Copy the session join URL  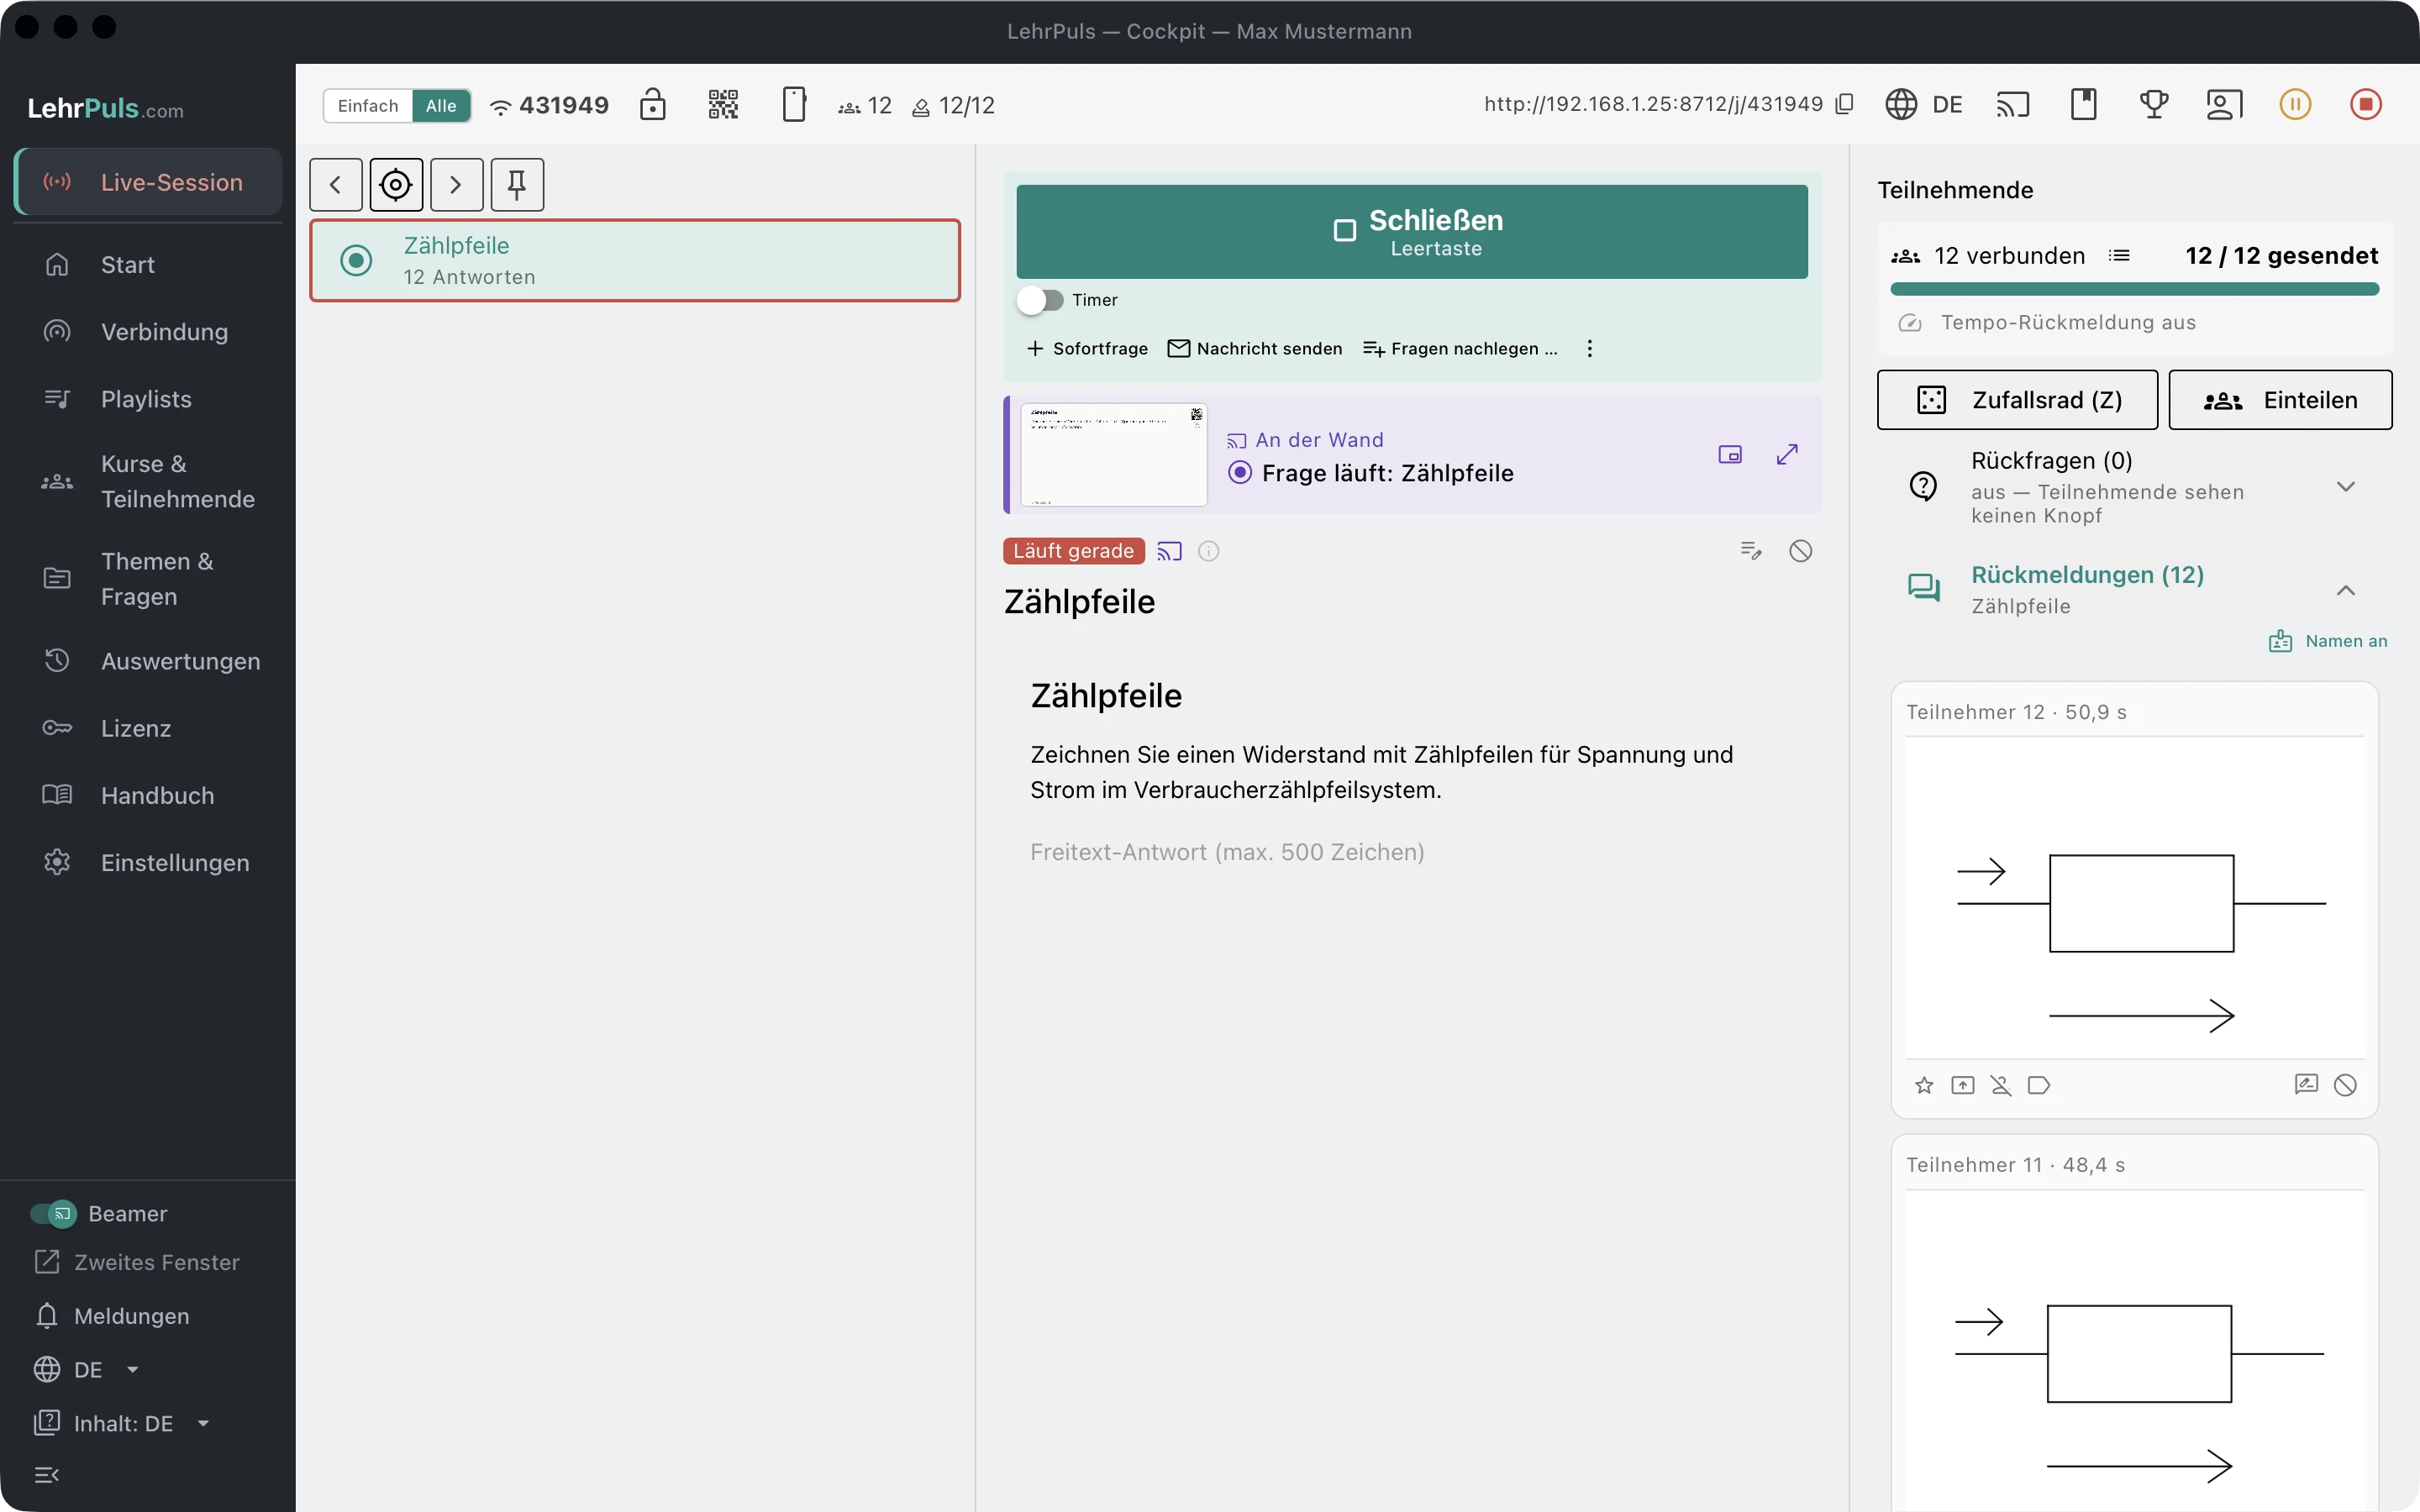[1845, 104]
